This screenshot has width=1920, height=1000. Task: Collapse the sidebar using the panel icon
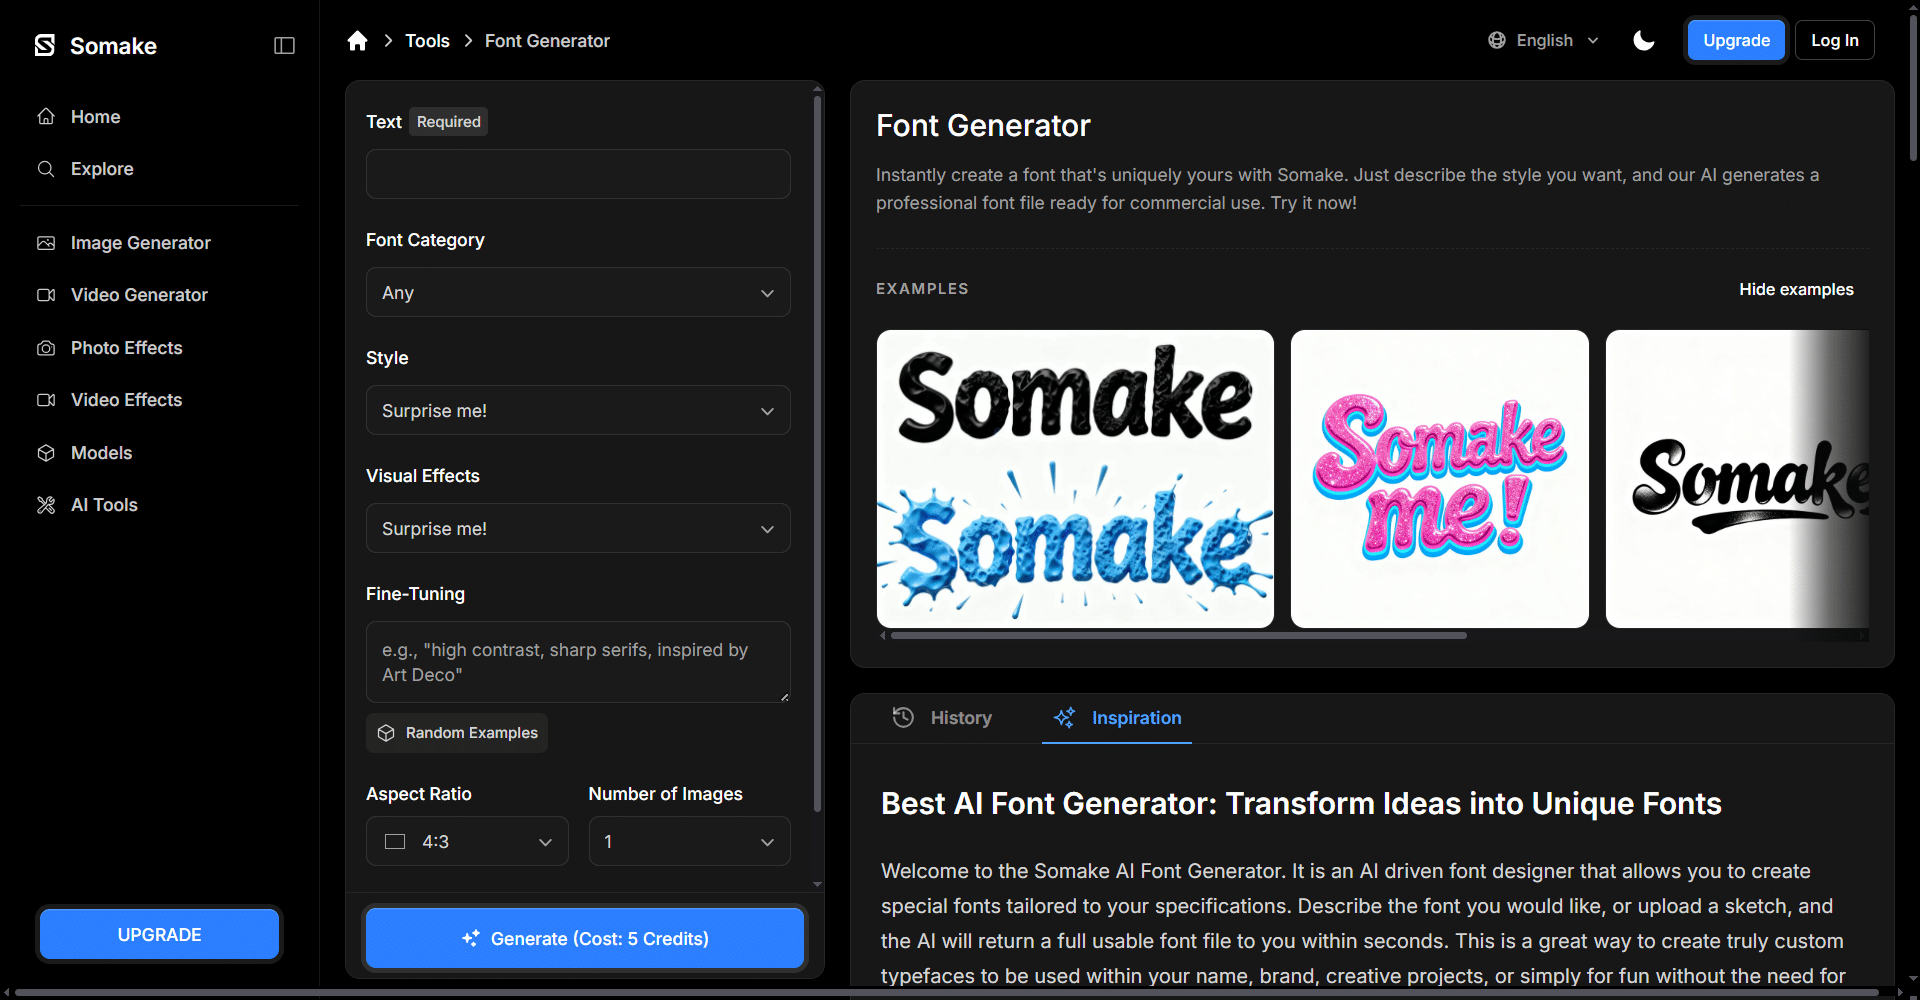pos(284,46)
